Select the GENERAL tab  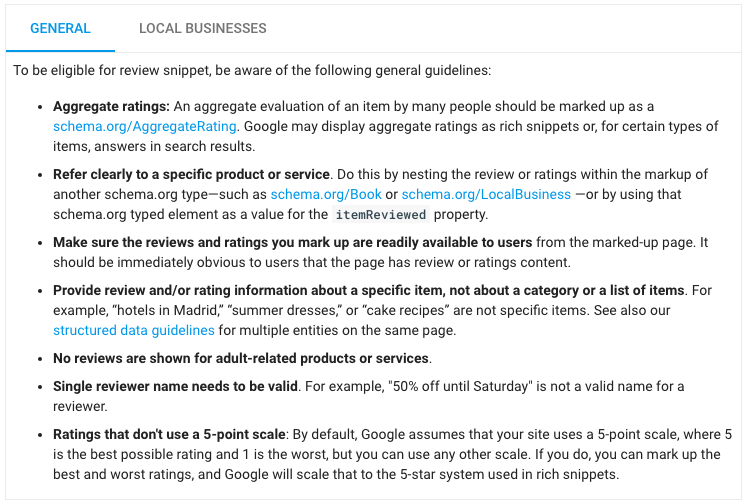point(60,28)
